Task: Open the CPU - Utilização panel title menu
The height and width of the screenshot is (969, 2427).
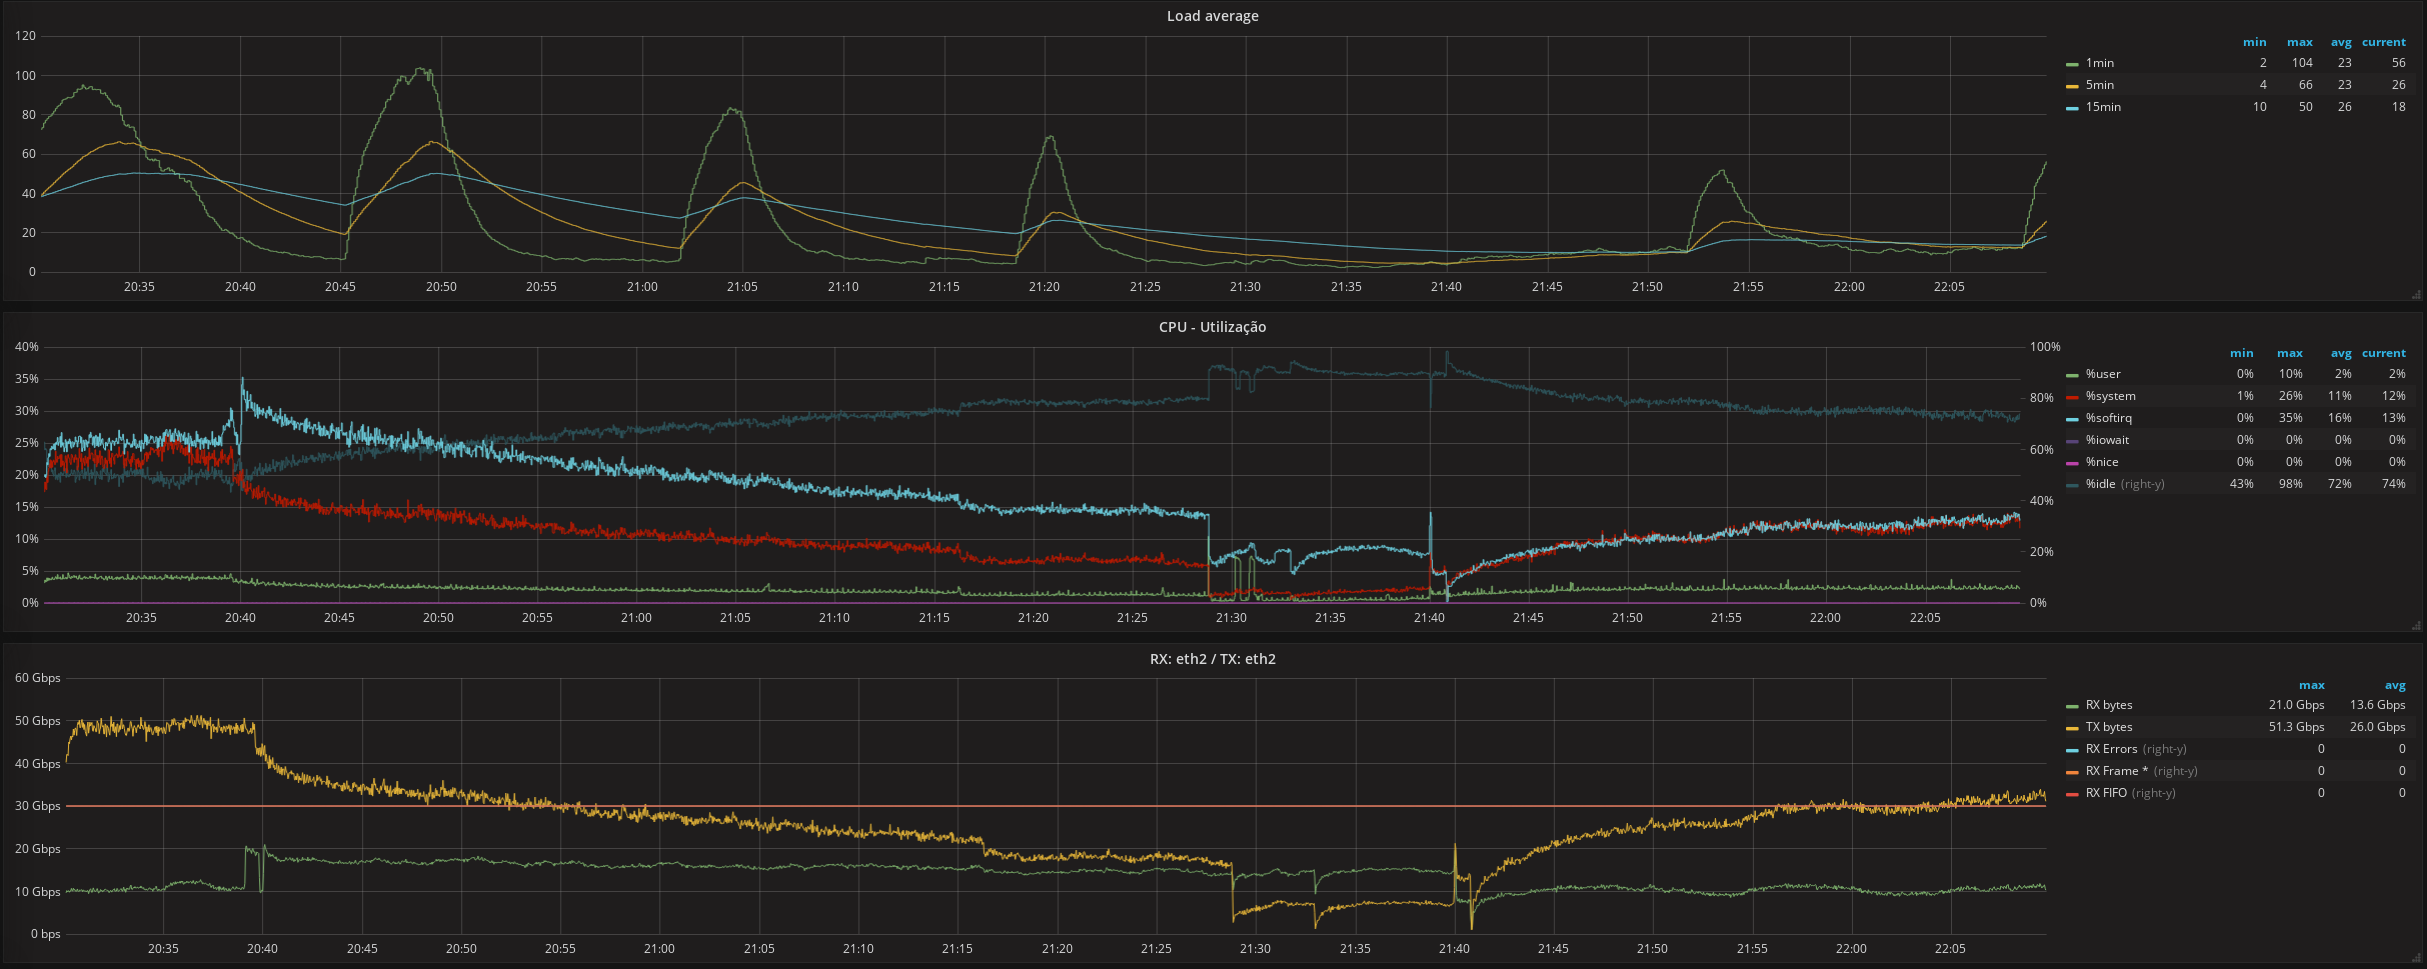Action: coord(1212,327)
